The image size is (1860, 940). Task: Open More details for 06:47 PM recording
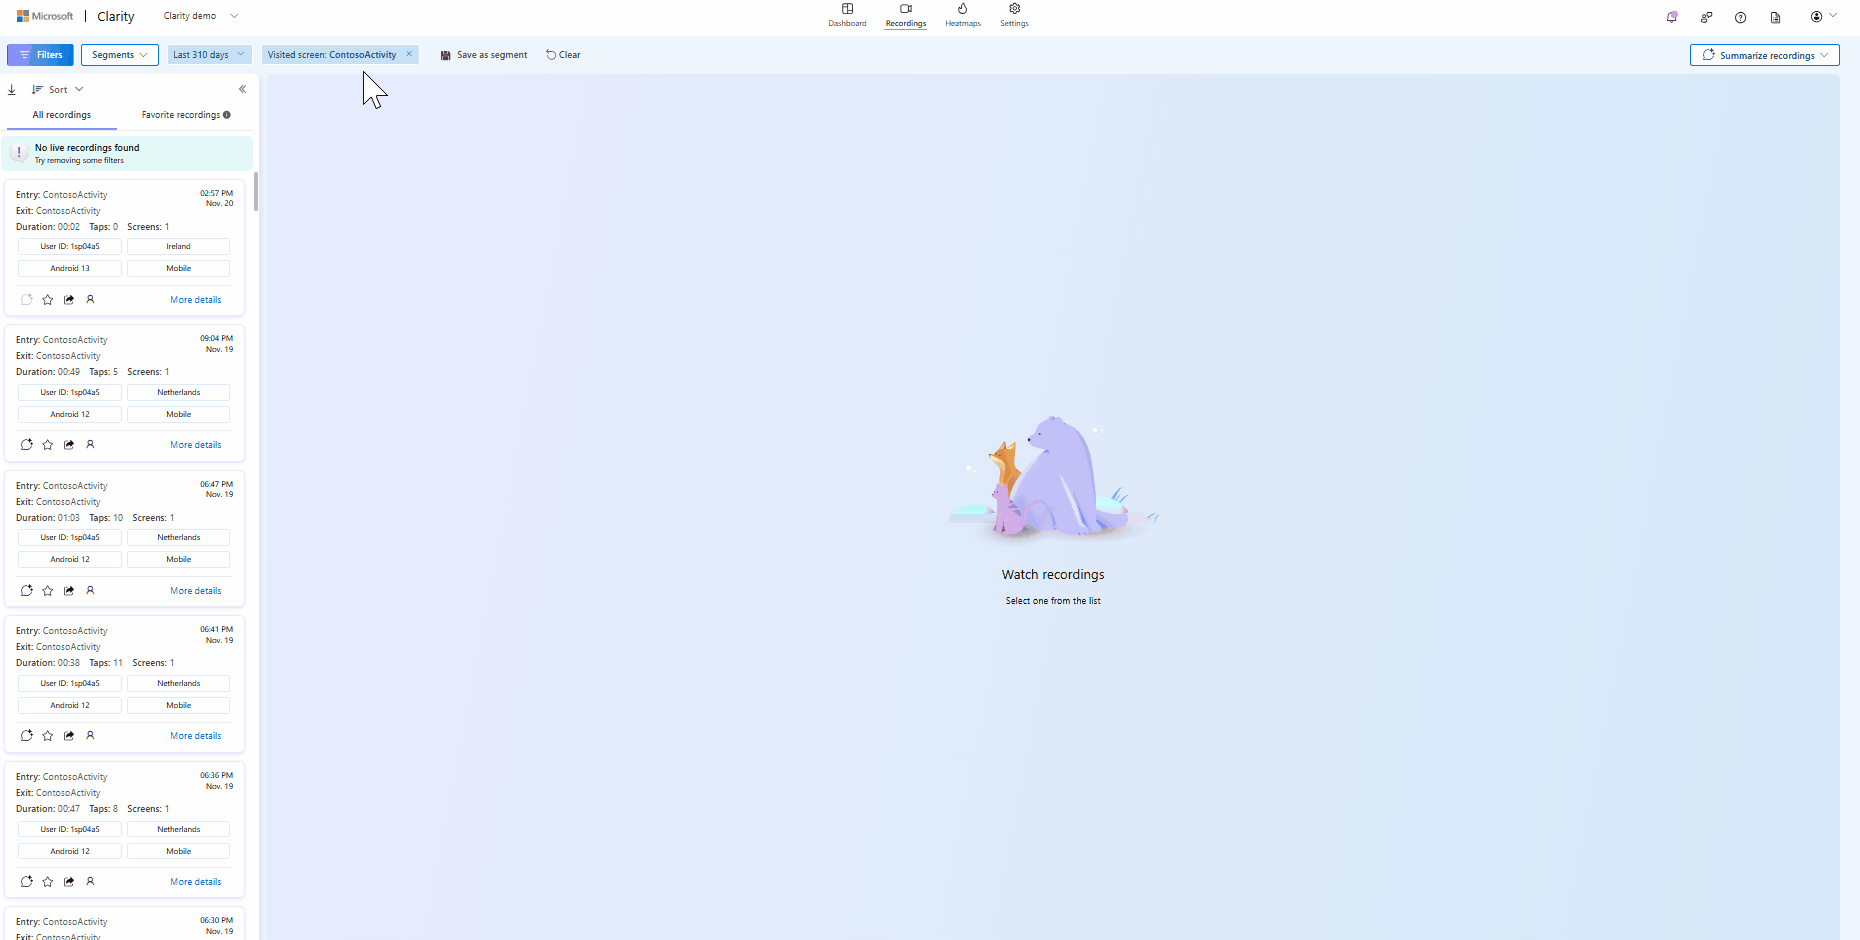[196, 591]
